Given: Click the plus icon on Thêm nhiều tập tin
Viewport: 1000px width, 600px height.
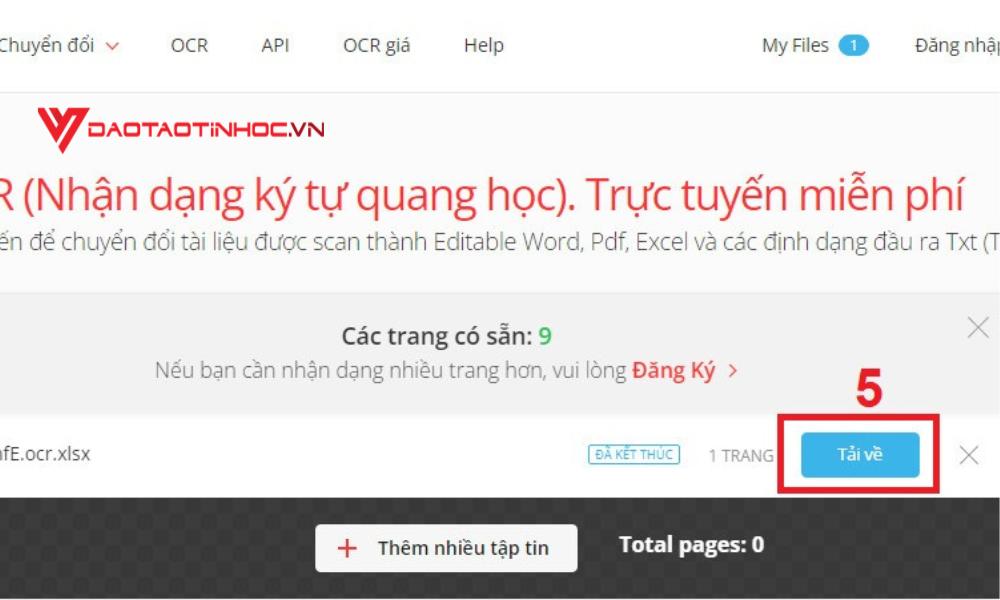Looking at the screenshot, I should pyautogui.click(x=345, y=548).
